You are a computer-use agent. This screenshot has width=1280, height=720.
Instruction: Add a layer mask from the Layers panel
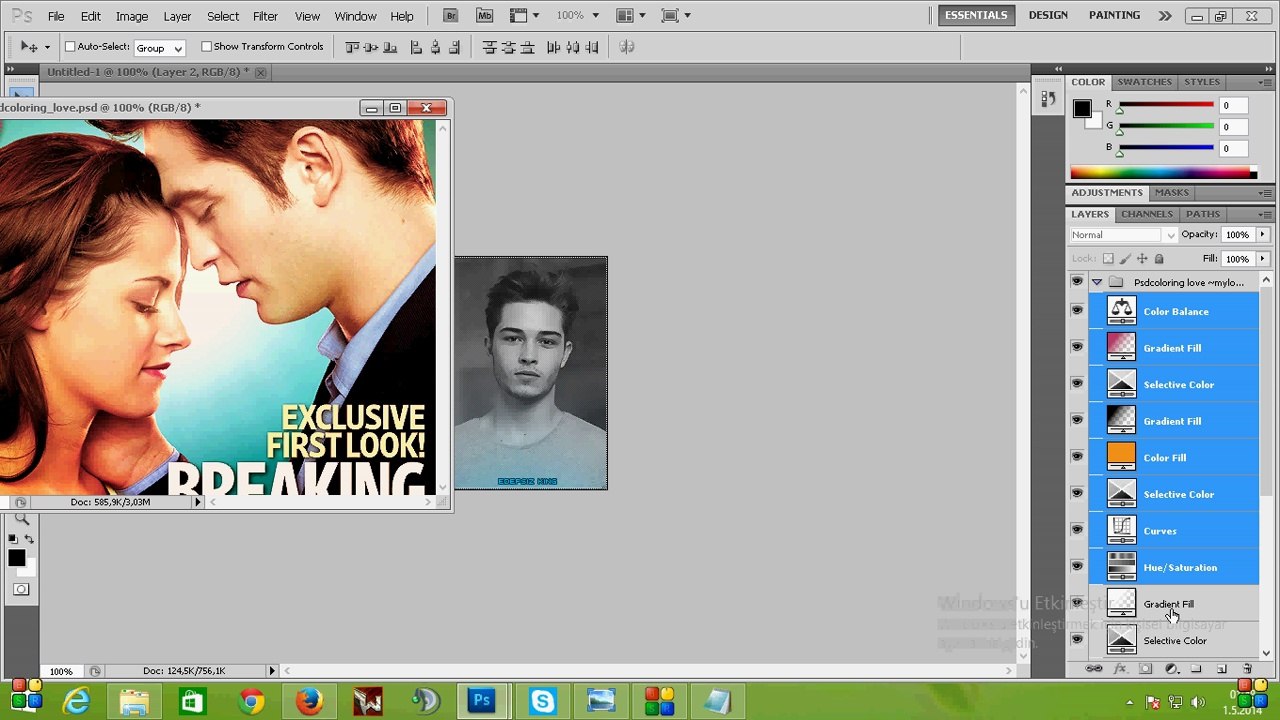pos(1146,668)
